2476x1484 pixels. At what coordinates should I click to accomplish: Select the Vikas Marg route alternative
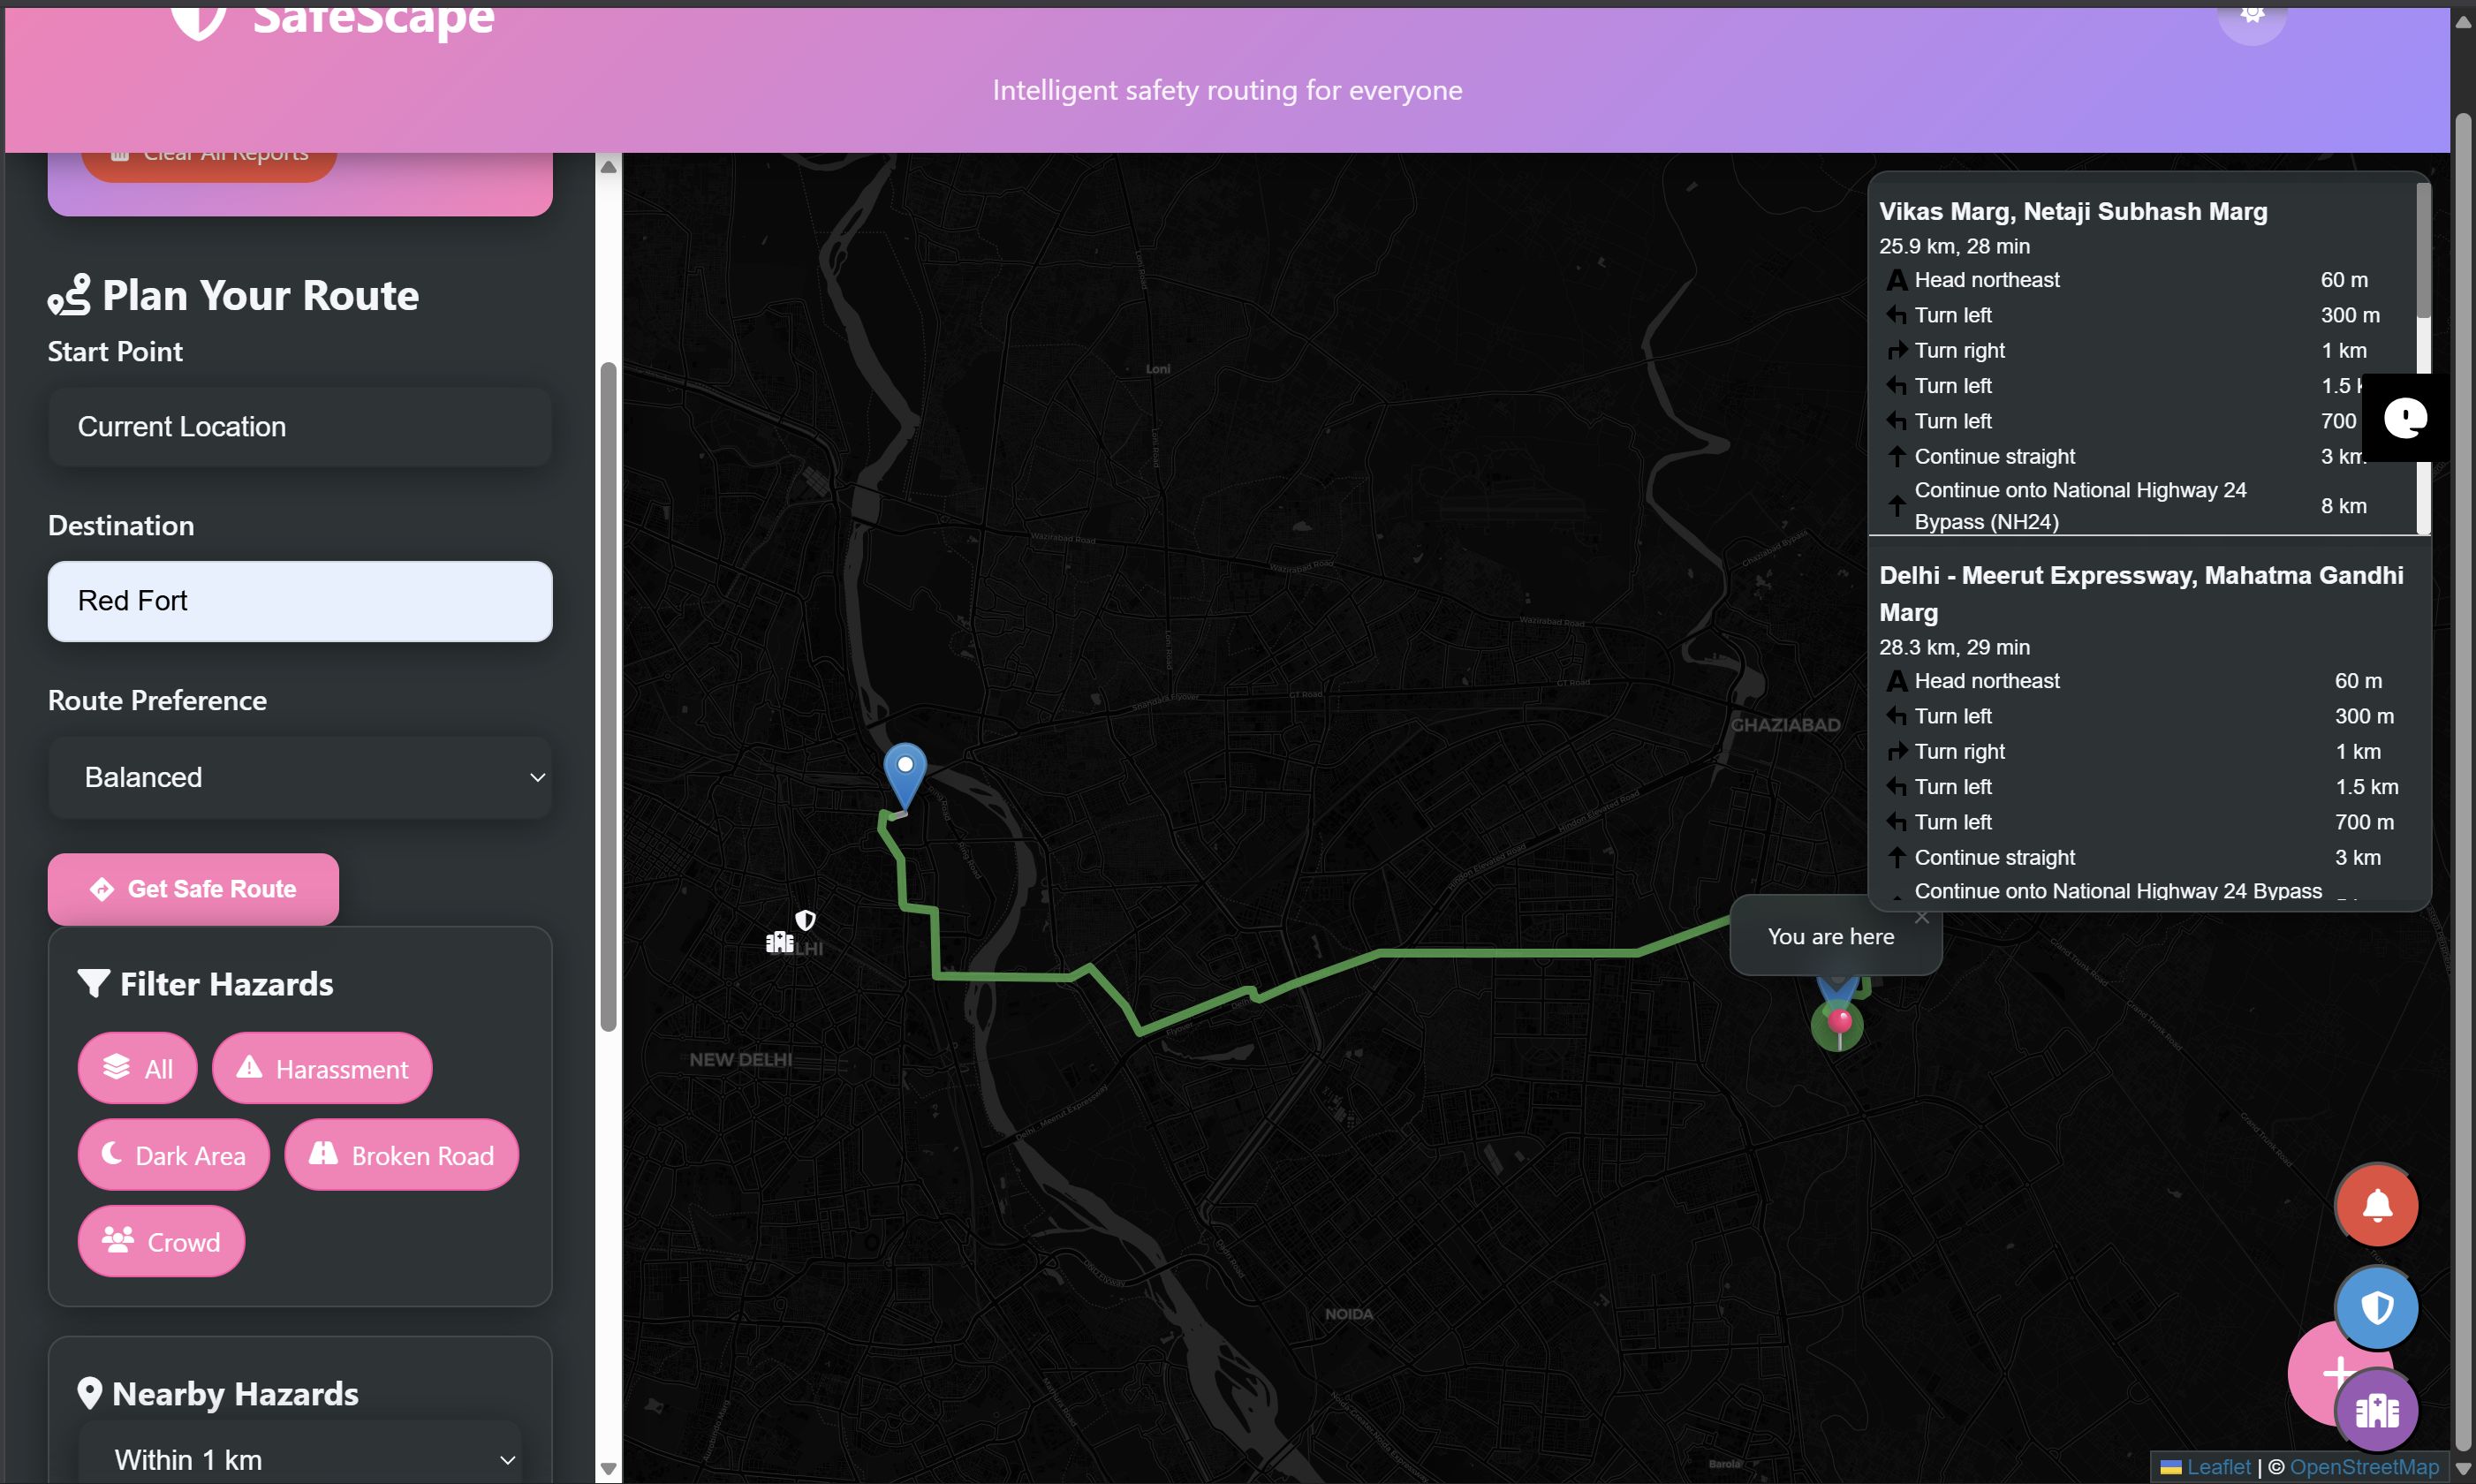pos(2072,212)
